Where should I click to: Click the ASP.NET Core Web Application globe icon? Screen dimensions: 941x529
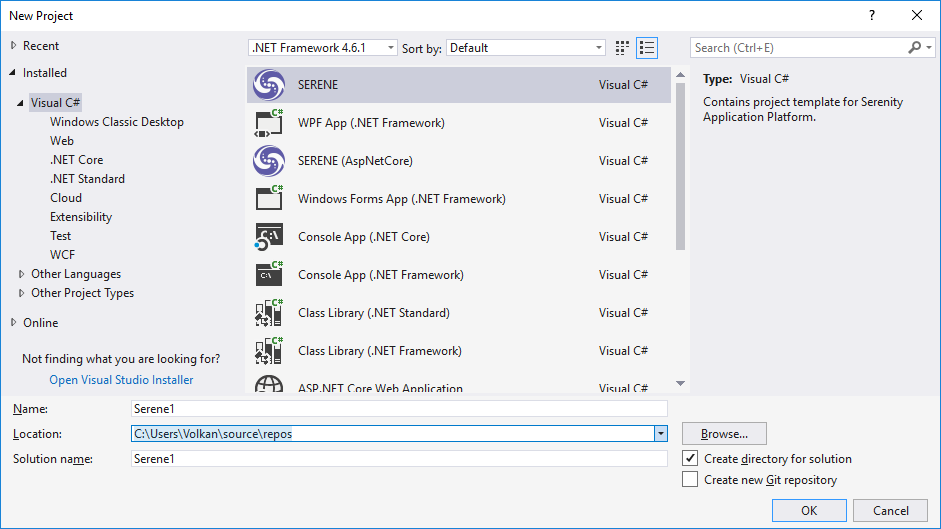pos(268,384)
